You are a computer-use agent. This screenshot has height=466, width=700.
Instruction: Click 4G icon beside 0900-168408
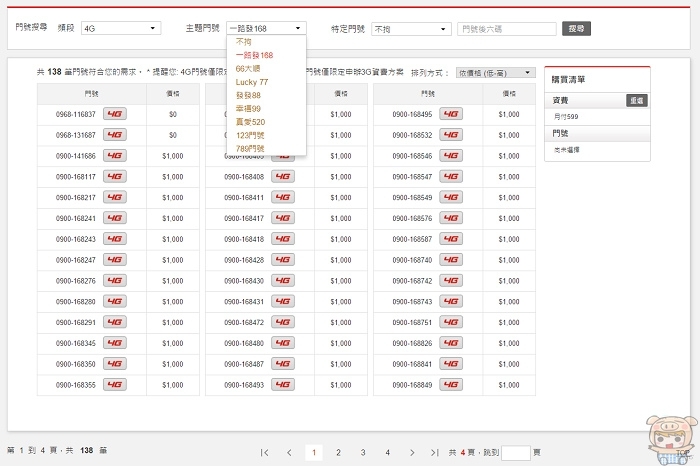point(283,177)
